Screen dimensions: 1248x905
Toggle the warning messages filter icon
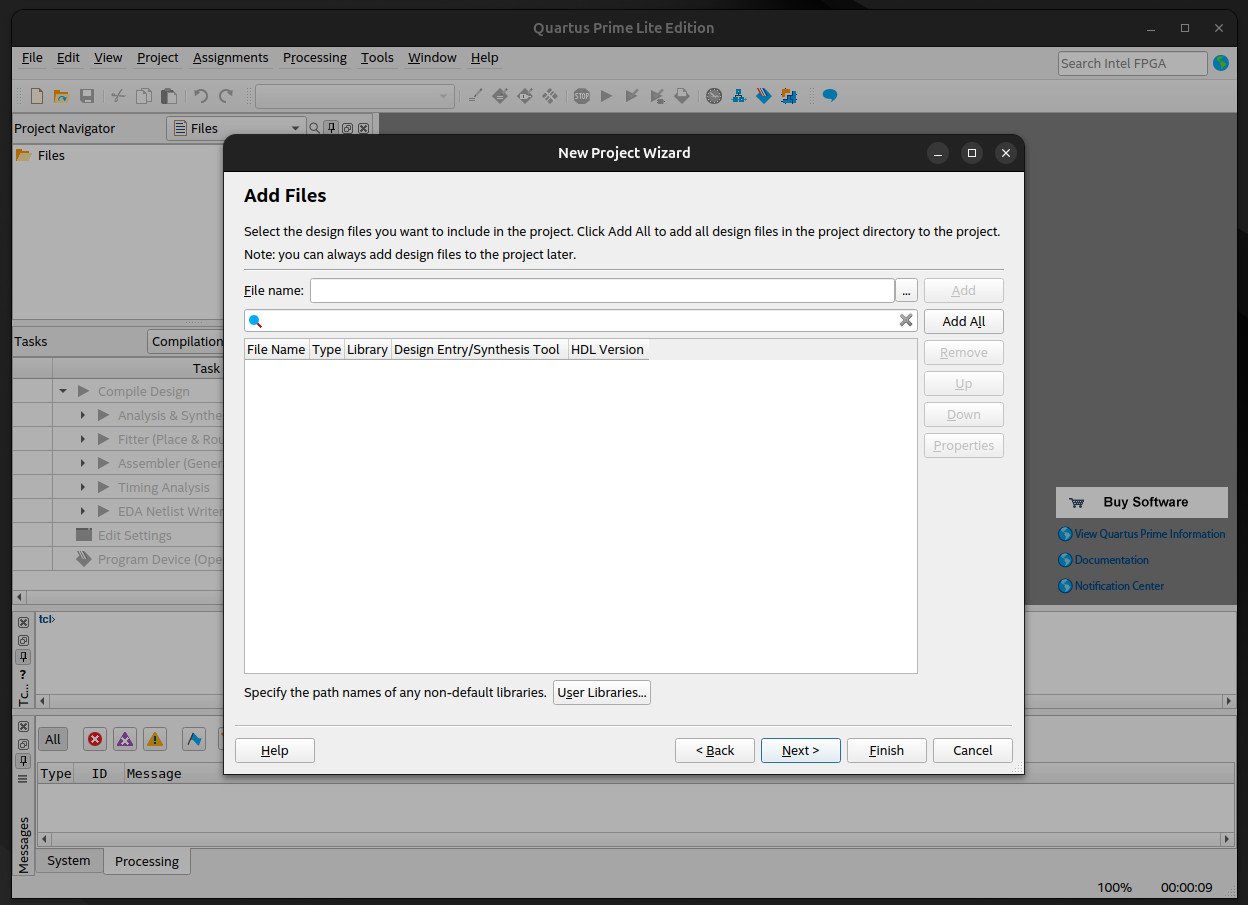click(155, 739)
